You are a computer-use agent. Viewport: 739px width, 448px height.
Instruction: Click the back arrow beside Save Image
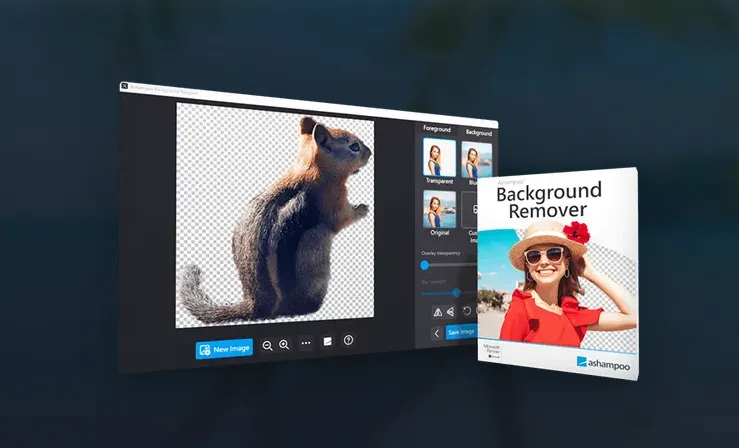pyautogui.click(x=436, y=333)
